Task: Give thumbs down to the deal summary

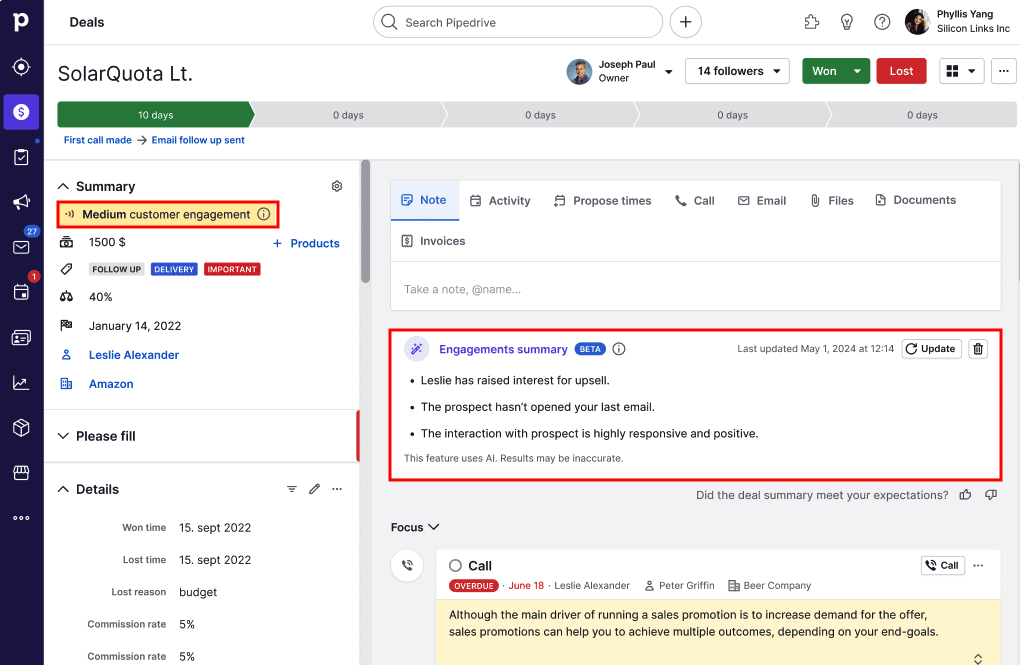Action: tap(990, 494)
